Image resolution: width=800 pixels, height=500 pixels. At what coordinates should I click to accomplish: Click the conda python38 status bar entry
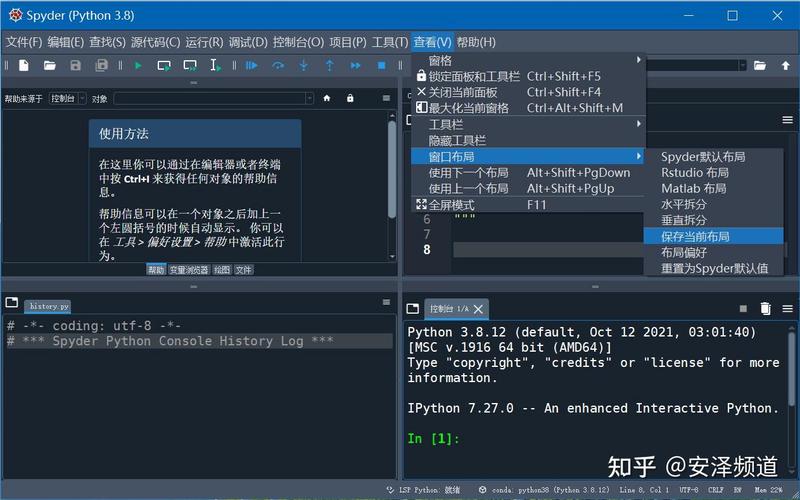click(544, 490)
